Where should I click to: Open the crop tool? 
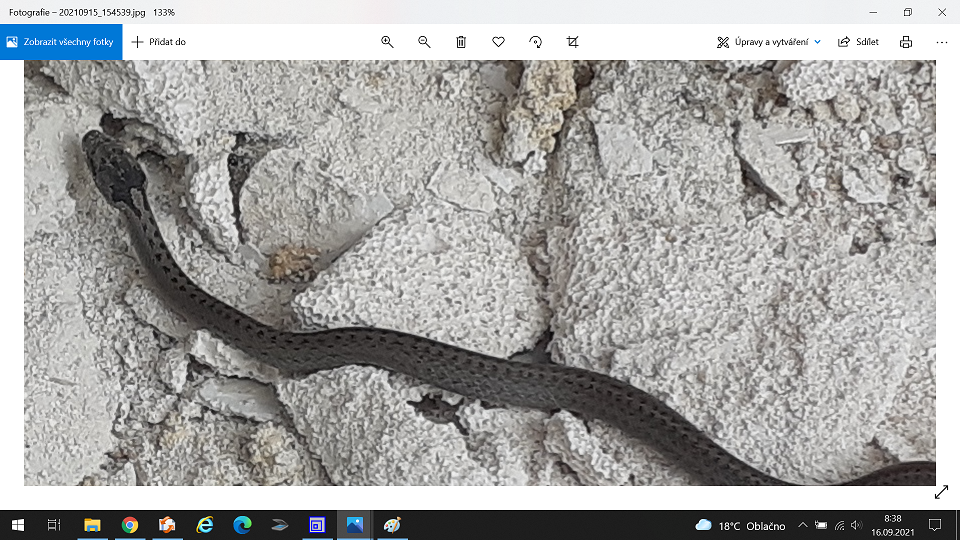(572, 42)
